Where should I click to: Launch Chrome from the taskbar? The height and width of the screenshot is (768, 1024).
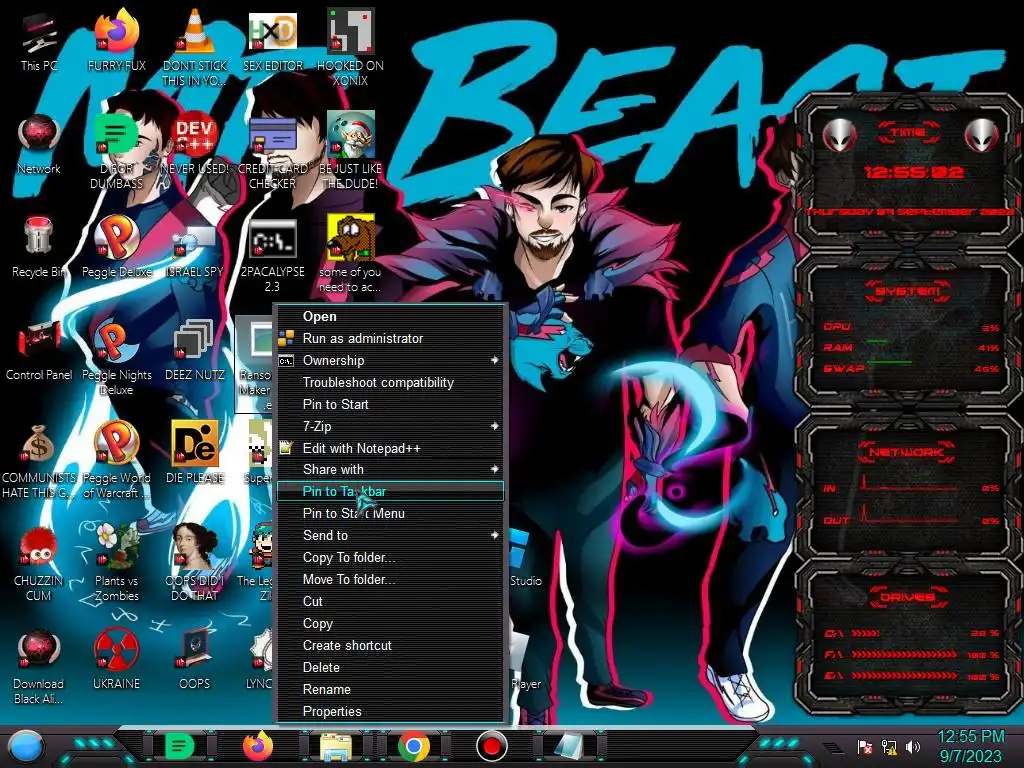pyautogui.click(x=414, y=747)
